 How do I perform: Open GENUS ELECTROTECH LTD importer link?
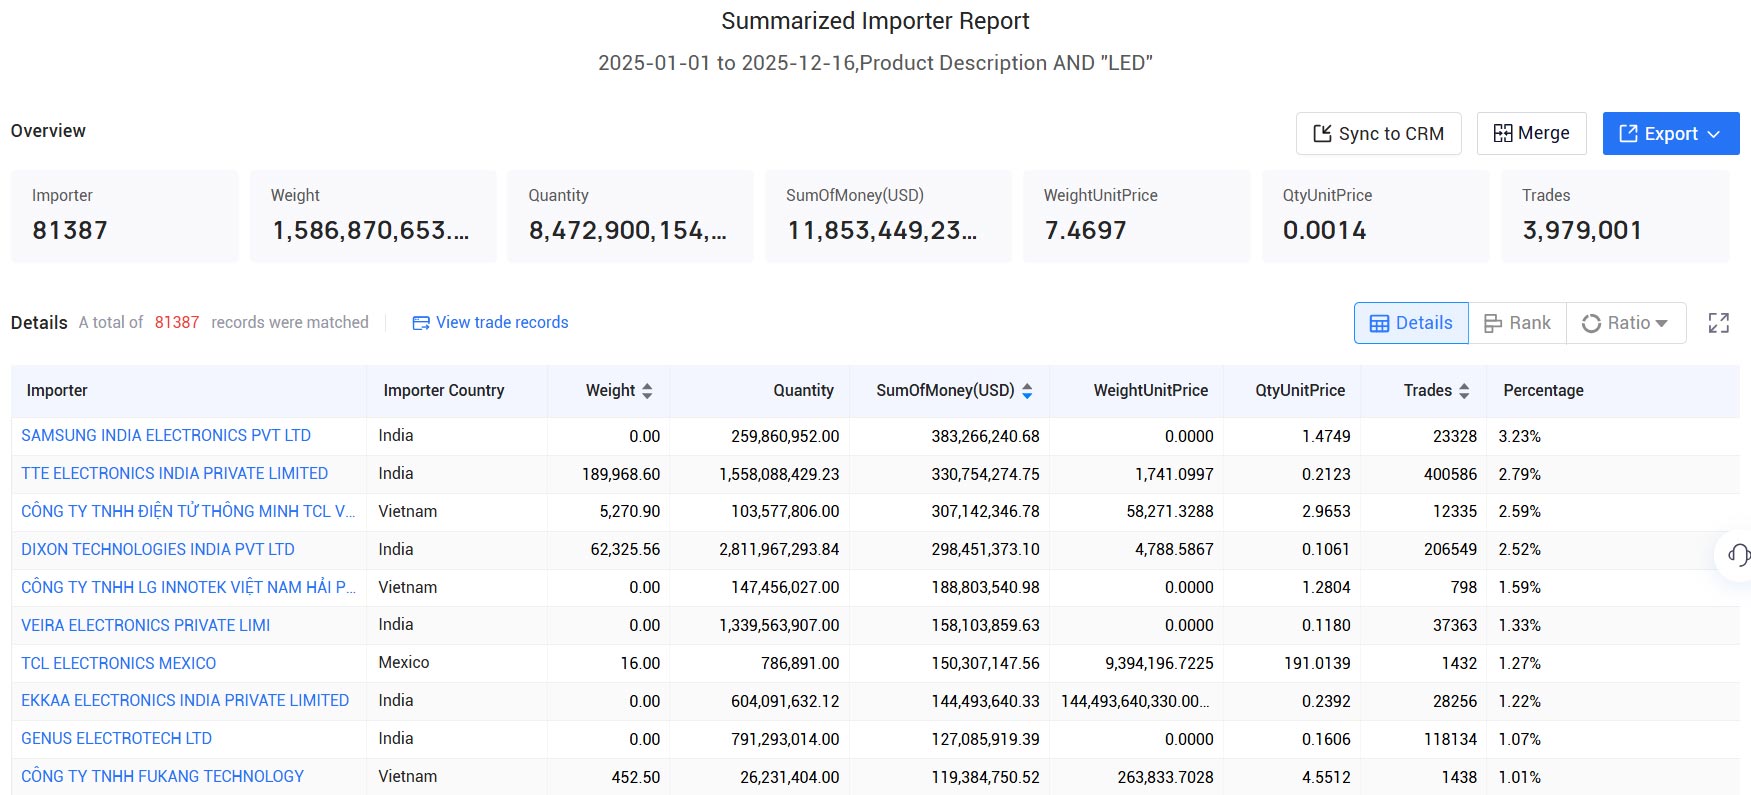116,739
